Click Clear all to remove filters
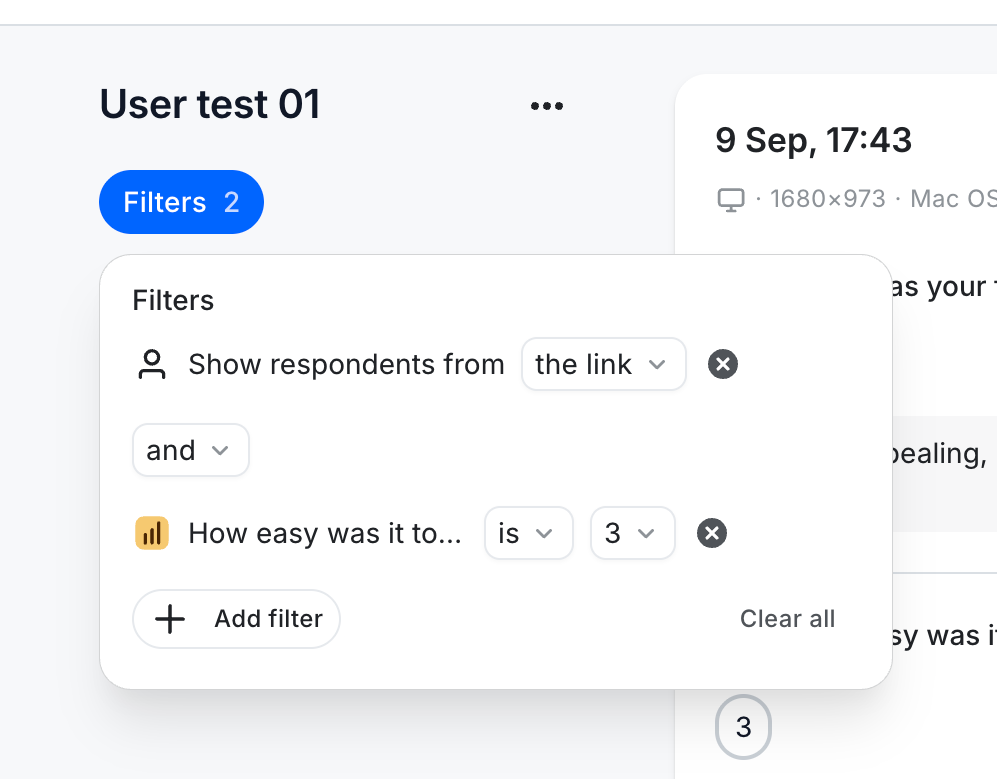 coord(787,619)
